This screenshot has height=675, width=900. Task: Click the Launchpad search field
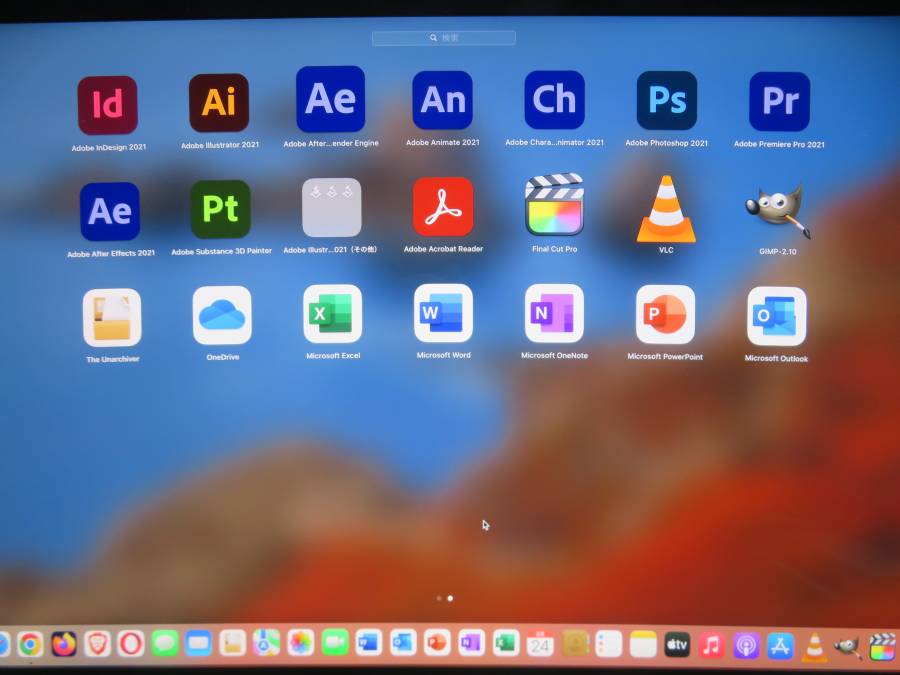(x=444, y=38)
